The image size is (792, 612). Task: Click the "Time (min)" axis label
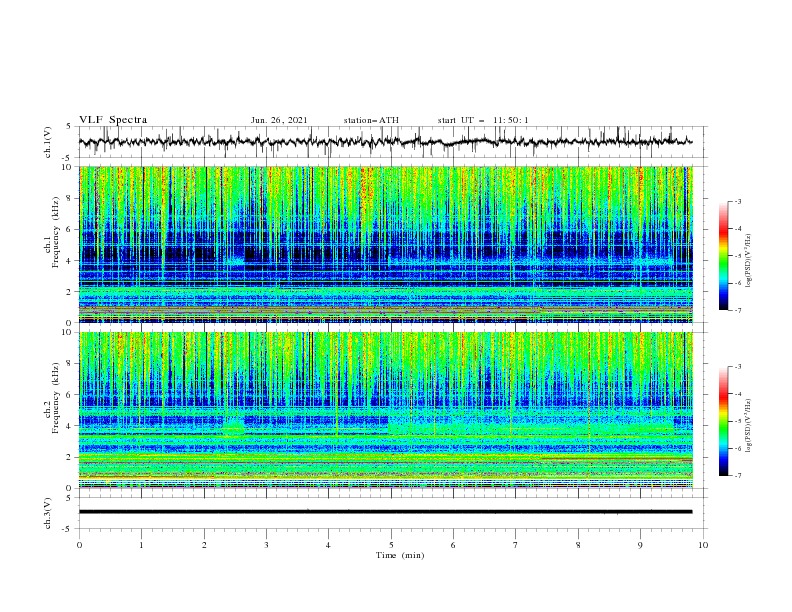coord(400,555)
